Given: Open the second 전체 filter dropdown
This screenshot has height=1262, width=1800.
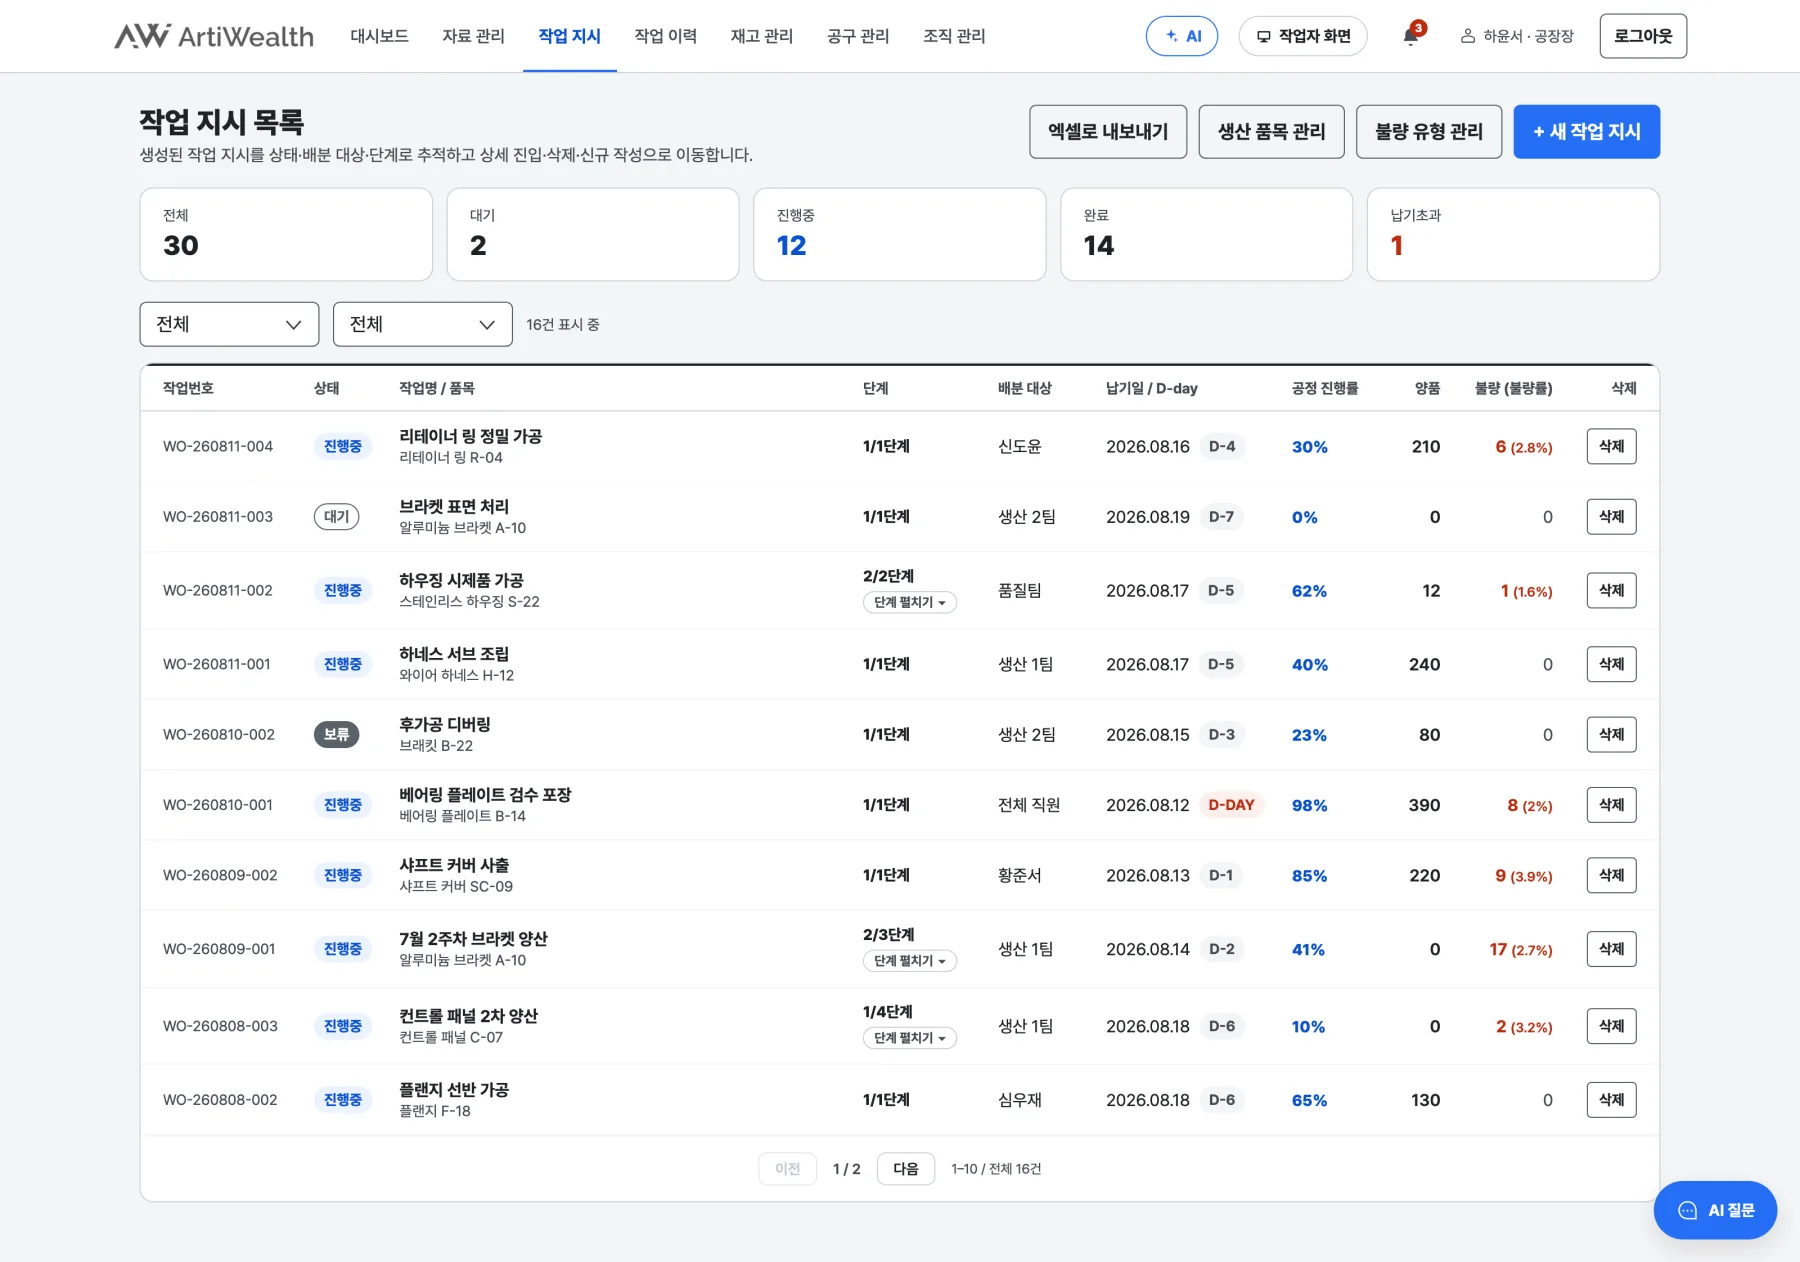Looking at the screenshot, I should (422, 324).
